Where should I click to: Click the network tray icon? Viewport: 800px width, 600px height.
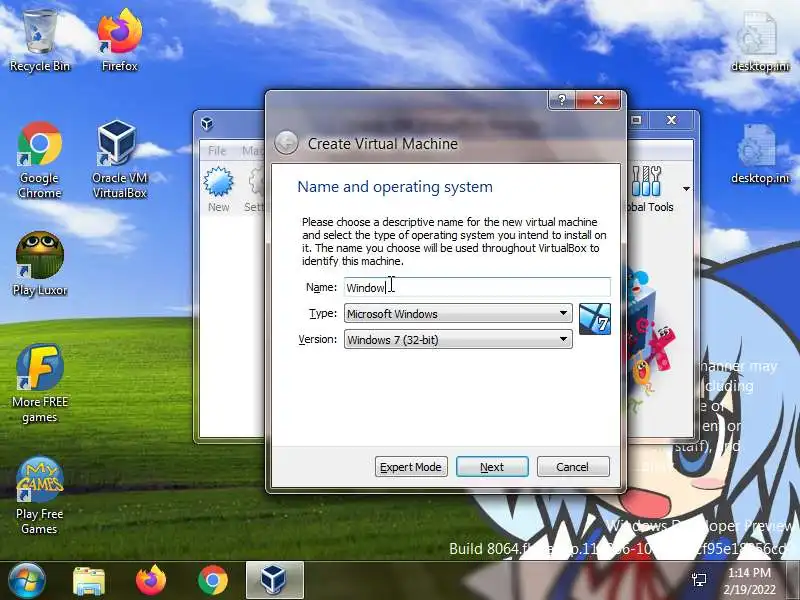(x=699, y=579)
